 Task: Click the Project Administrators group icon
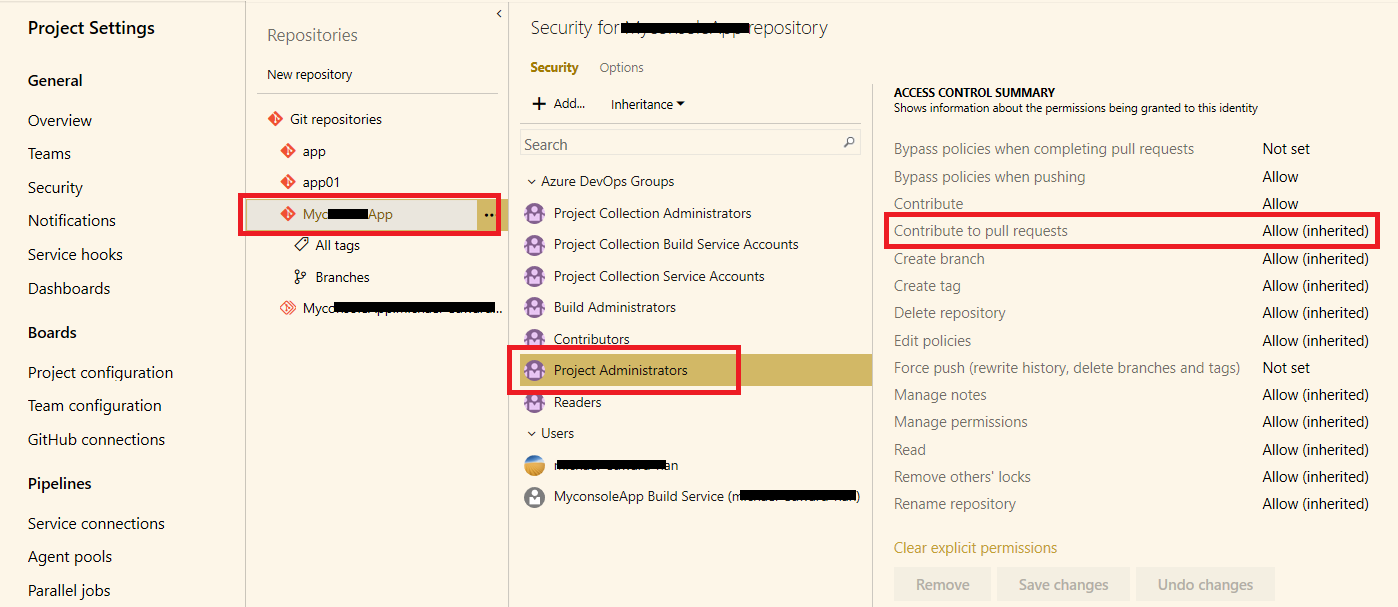(535, 370)
